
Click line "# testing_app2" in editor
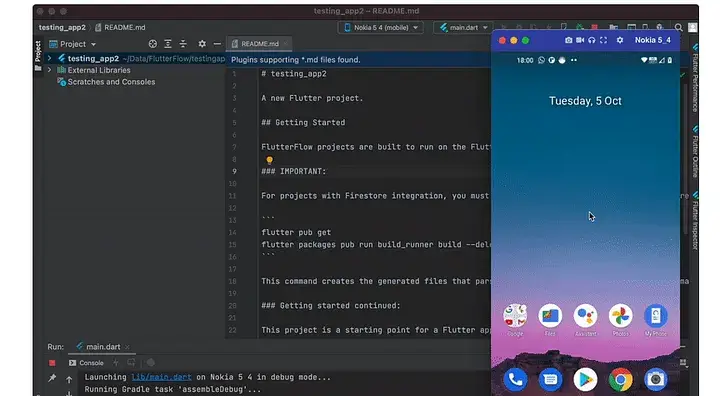(294, 74)
